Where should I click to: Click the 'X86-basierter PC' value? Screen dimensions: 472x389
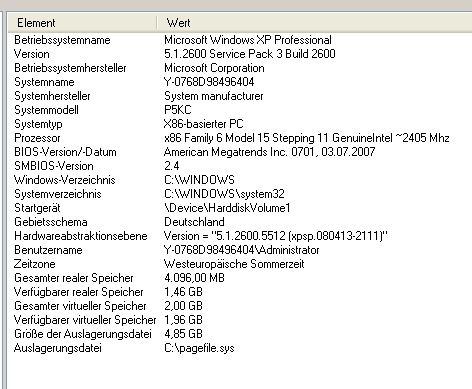point(203,124)
